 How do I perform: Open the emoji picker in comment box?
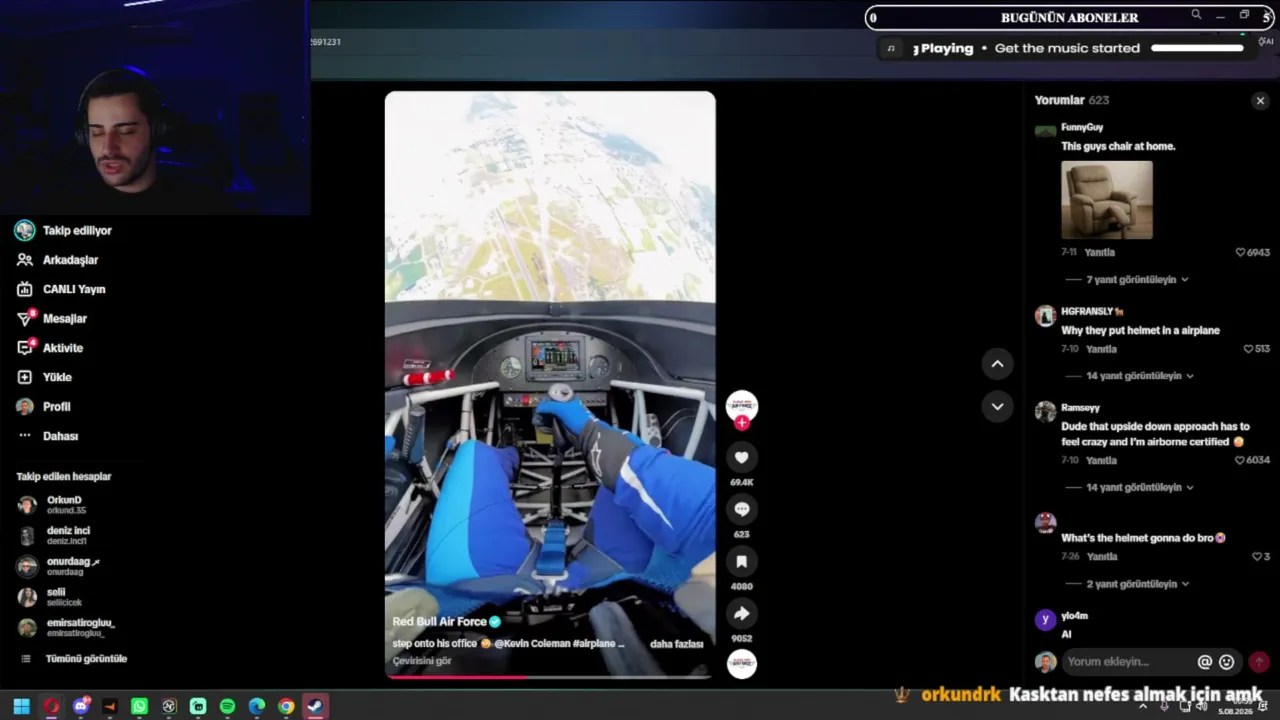(x=1227, y=662)
